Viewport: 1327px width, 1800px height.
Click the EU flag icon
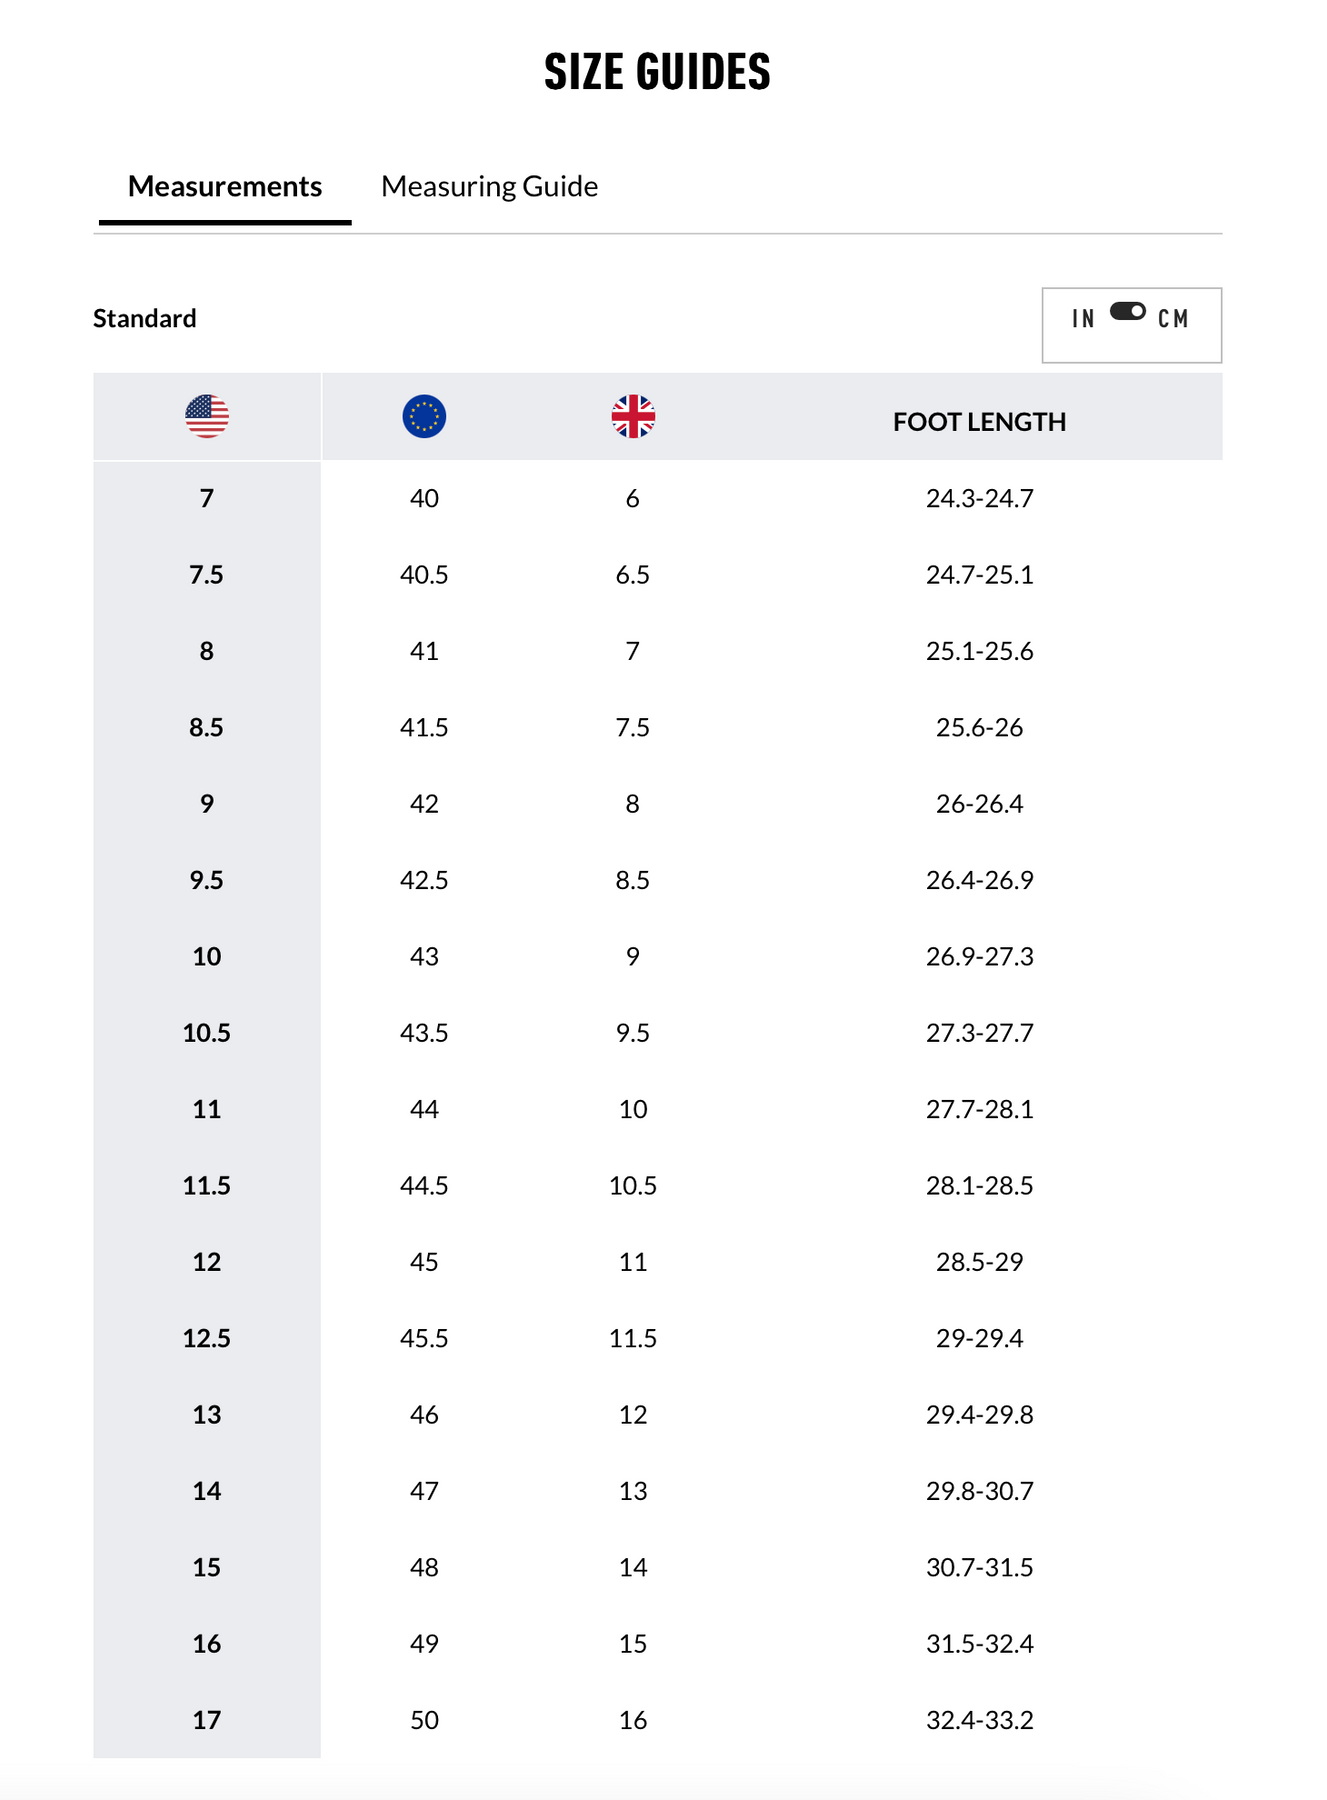pos(424,416)
